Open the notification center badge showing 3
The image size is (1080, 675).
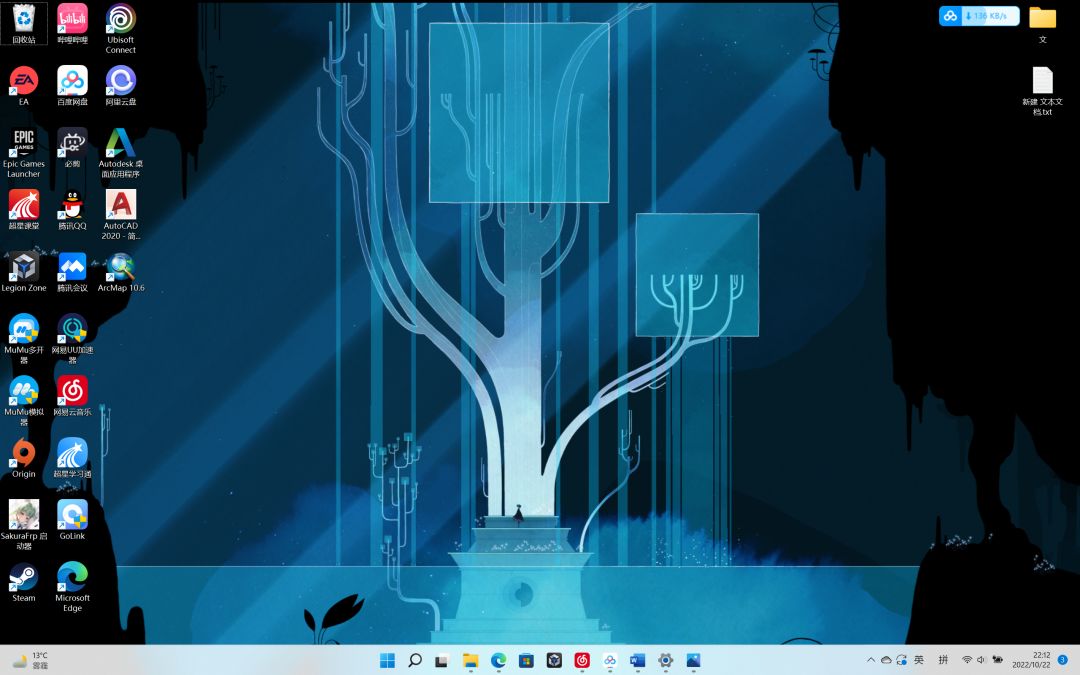(x=1063, y=660)
